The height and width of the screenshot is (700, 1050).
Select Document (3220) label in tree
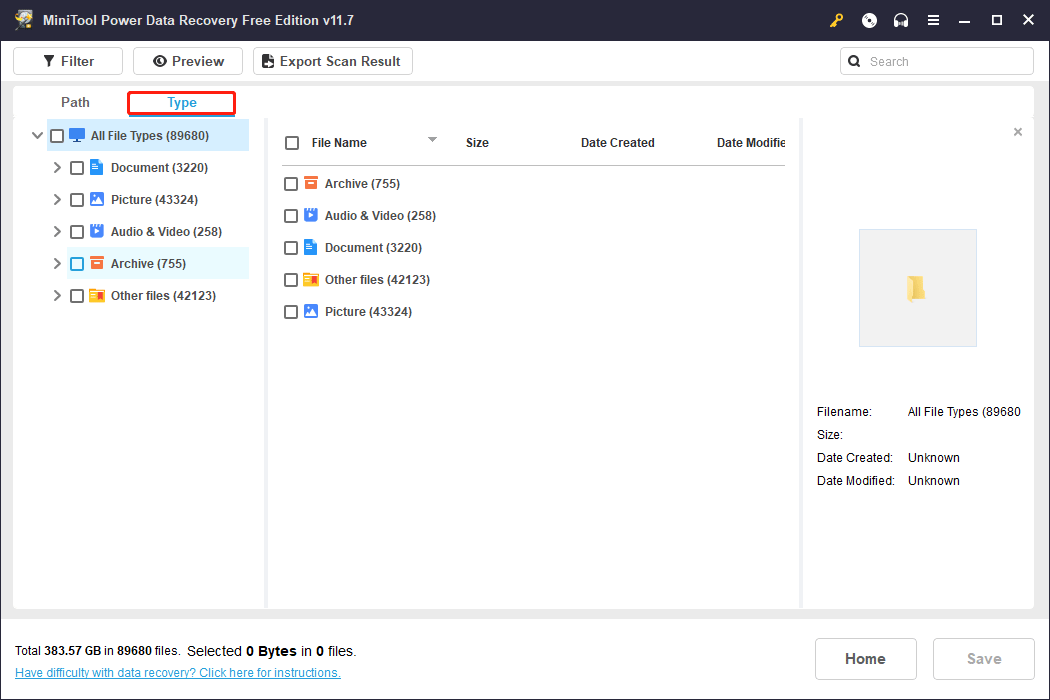click(159, 167)
